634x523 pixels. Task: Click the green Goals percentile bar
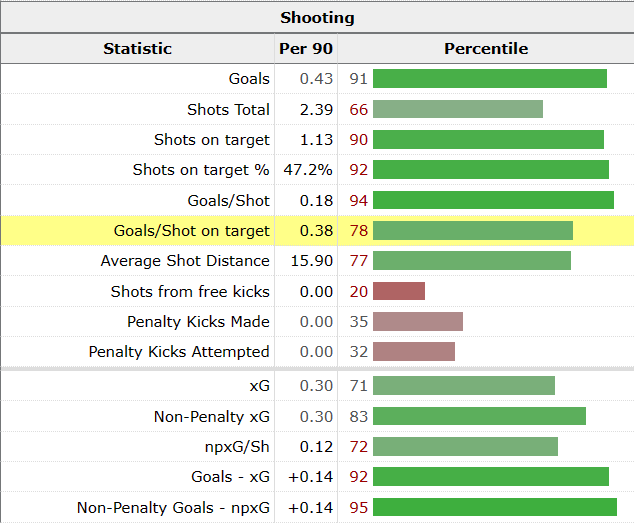490,79
